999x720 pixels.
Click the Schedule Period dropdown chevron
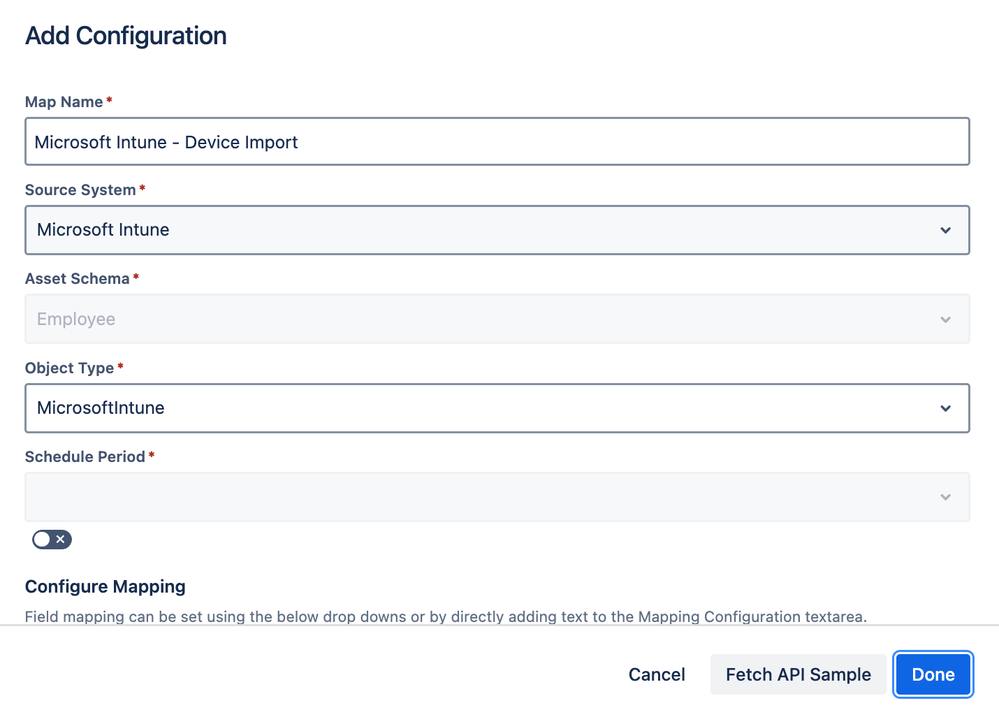(945, 497)
